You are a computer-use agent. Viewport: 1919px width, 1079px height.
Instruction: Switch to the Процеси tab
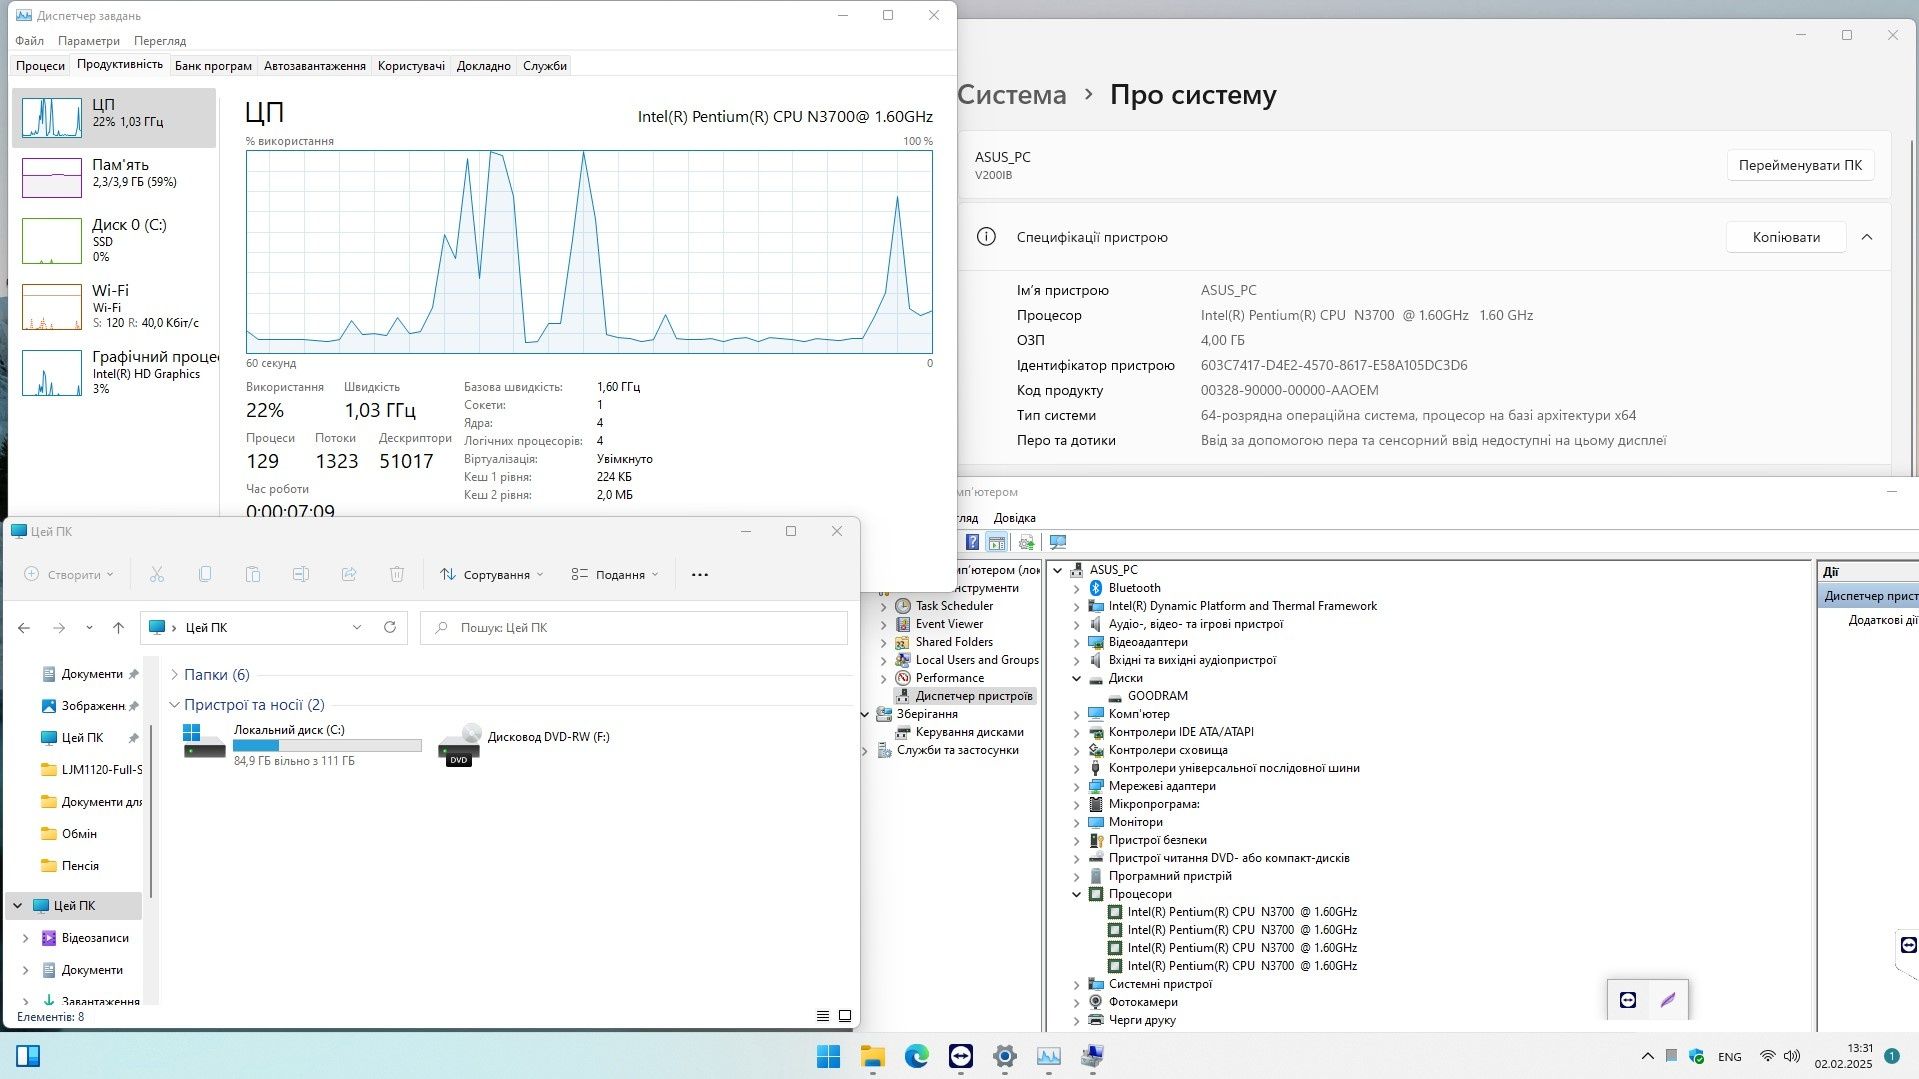41,66
